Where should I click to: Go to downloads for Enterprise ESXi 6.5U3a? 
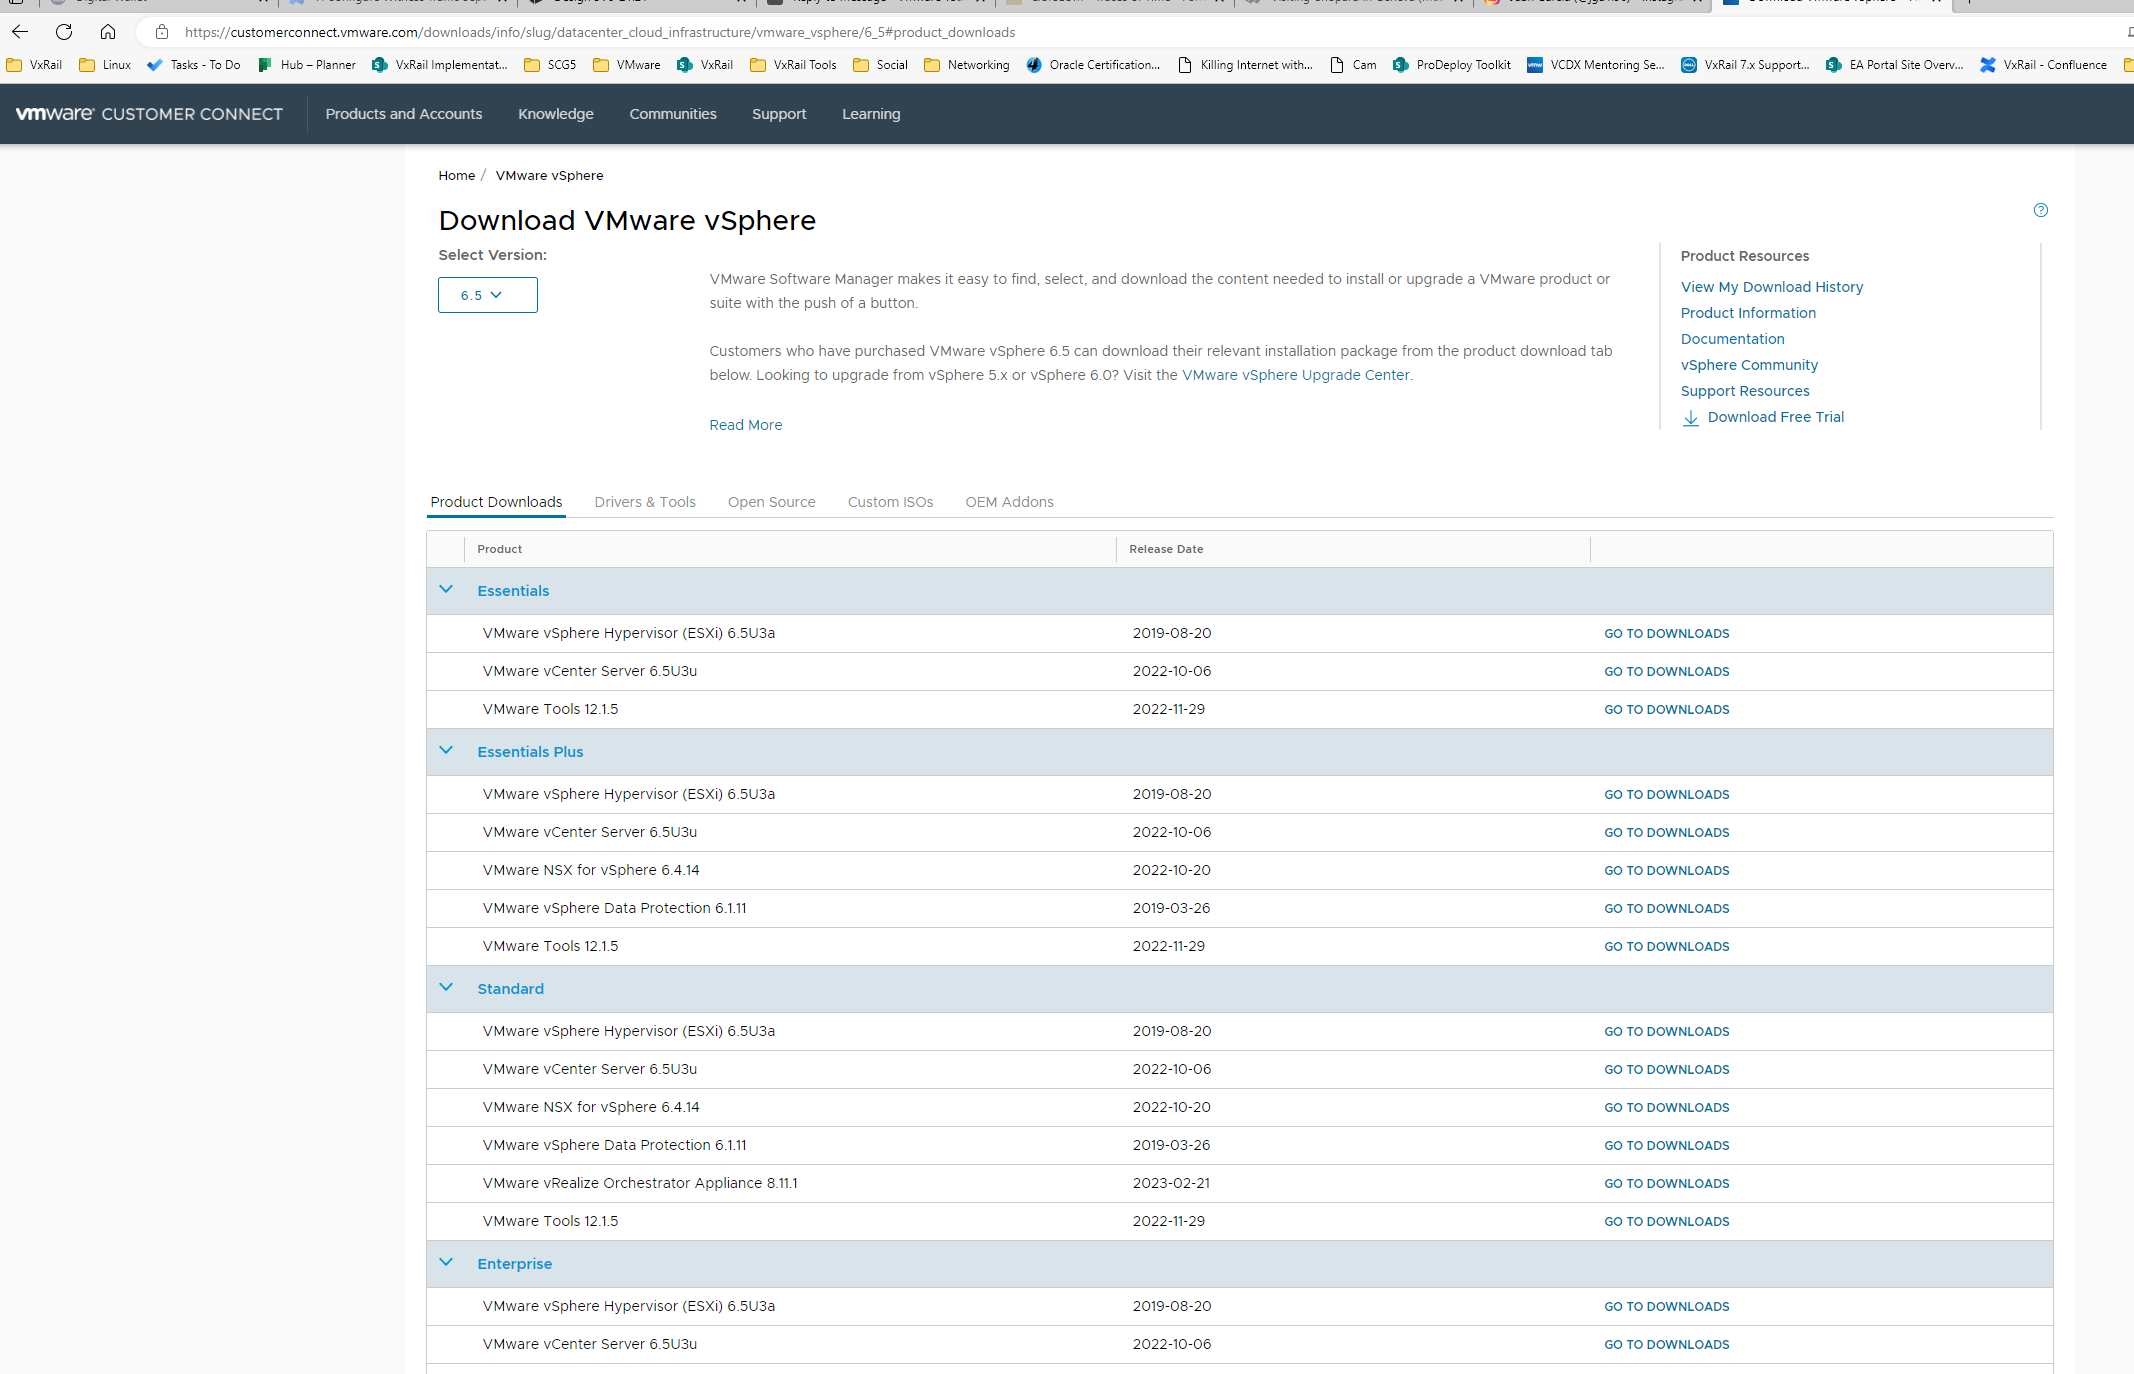(1667, 1306)
